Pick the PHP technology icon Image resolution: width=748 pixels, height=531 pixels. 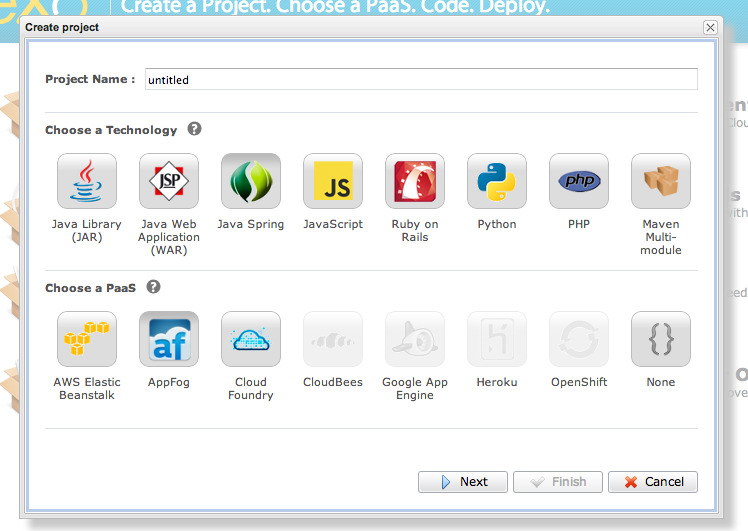click(x=579, y=181)
